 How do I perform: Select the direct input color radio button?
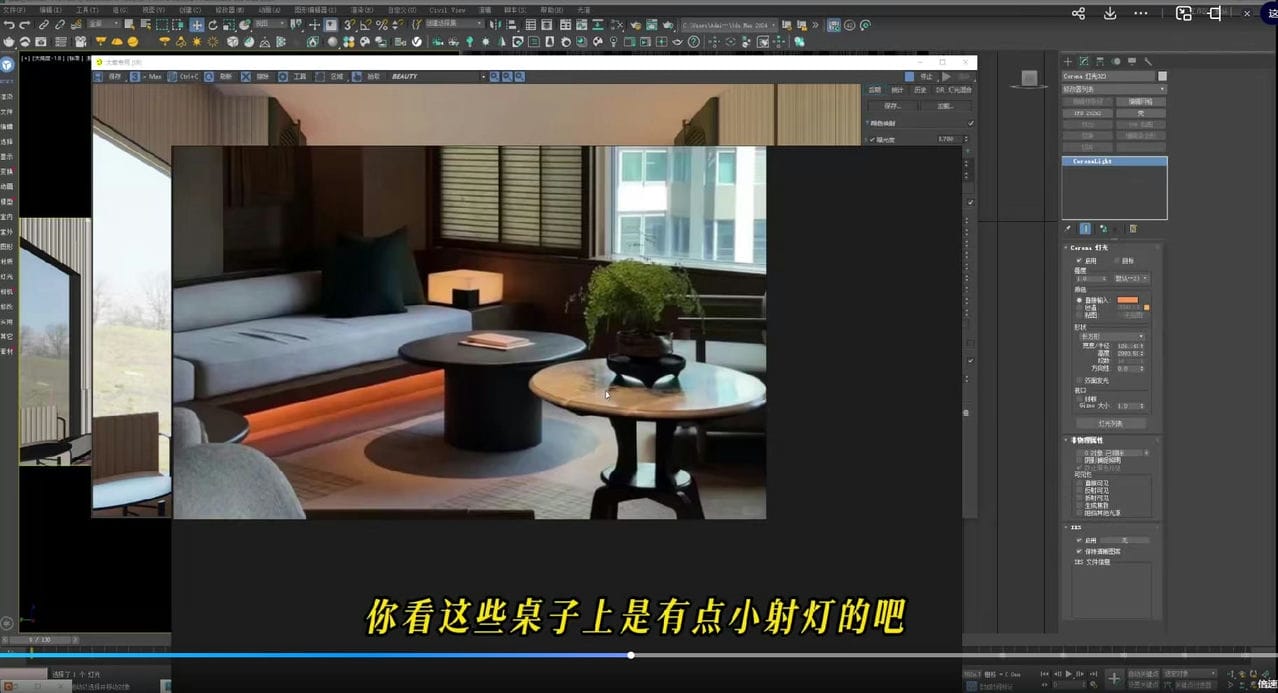[x=1079, y=299]
